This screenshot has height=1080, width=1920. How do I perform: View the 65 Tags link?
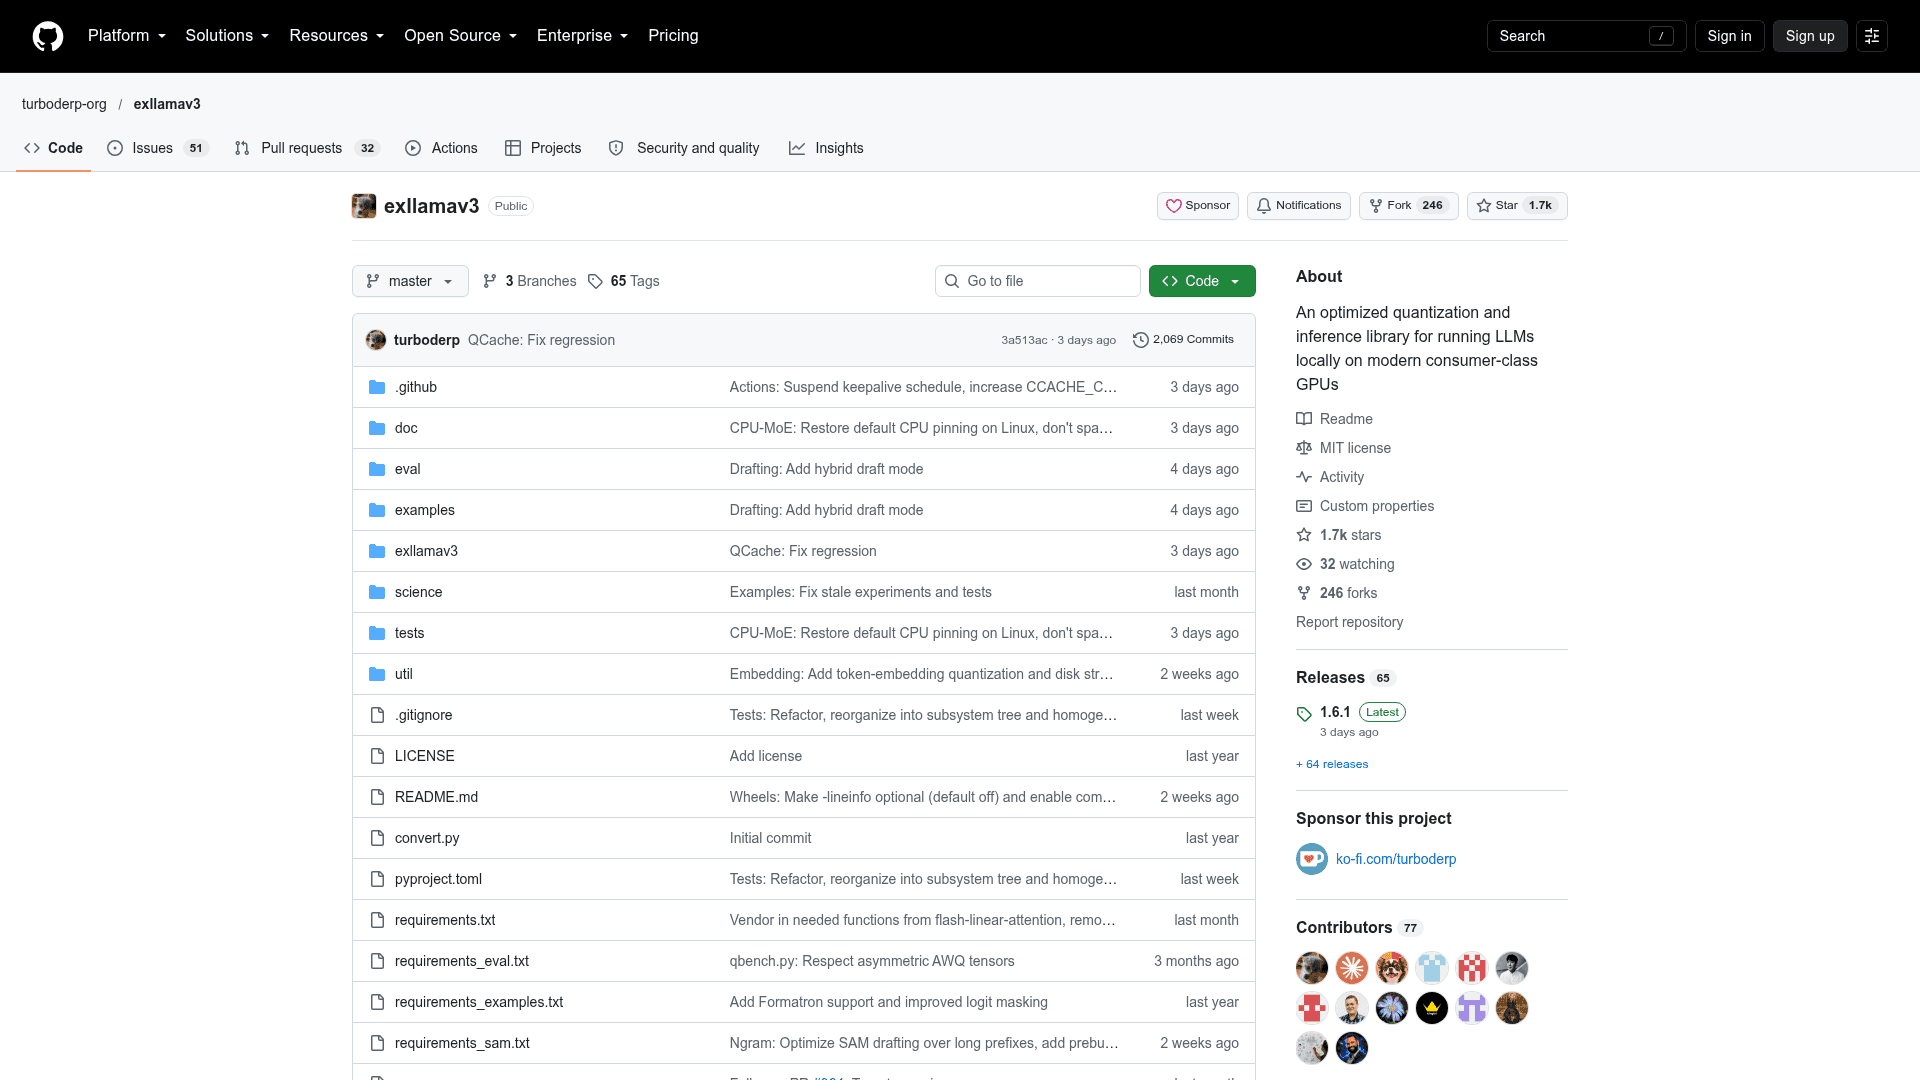(623, 281)
